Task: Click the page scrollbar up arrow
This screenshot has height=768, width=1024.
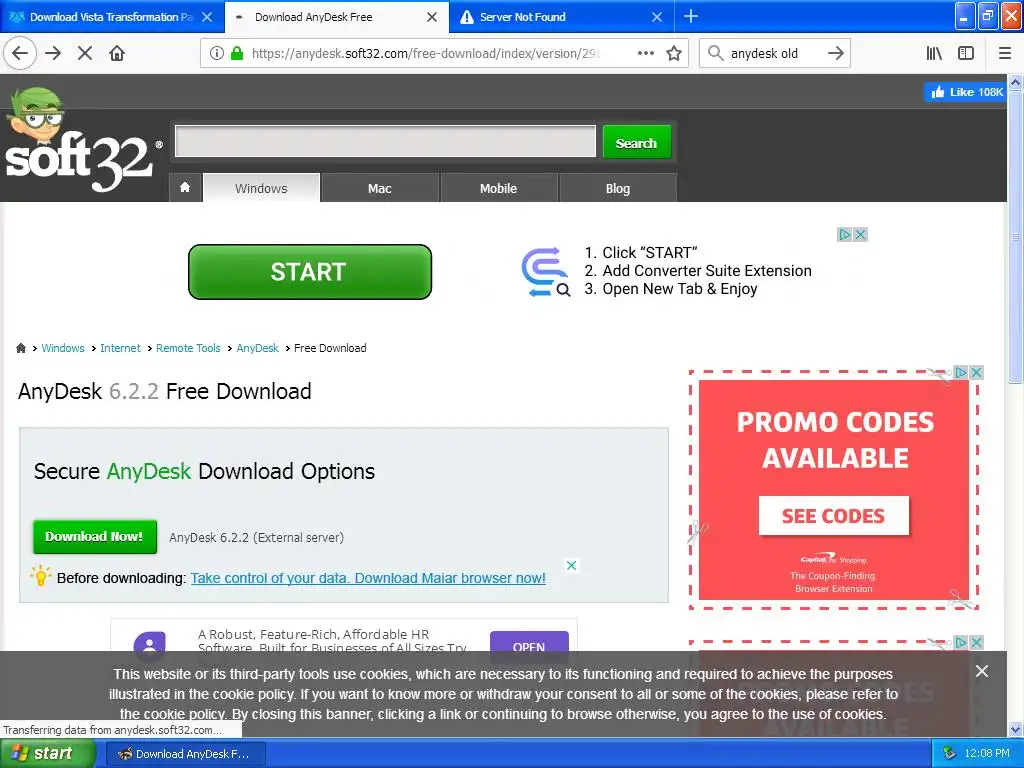Action: click(1015, 82)
